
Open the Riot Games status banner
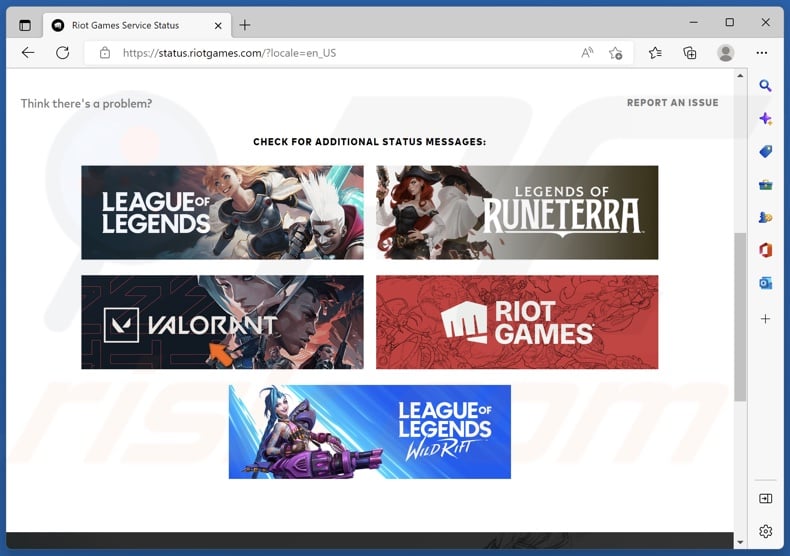[517, 322]
